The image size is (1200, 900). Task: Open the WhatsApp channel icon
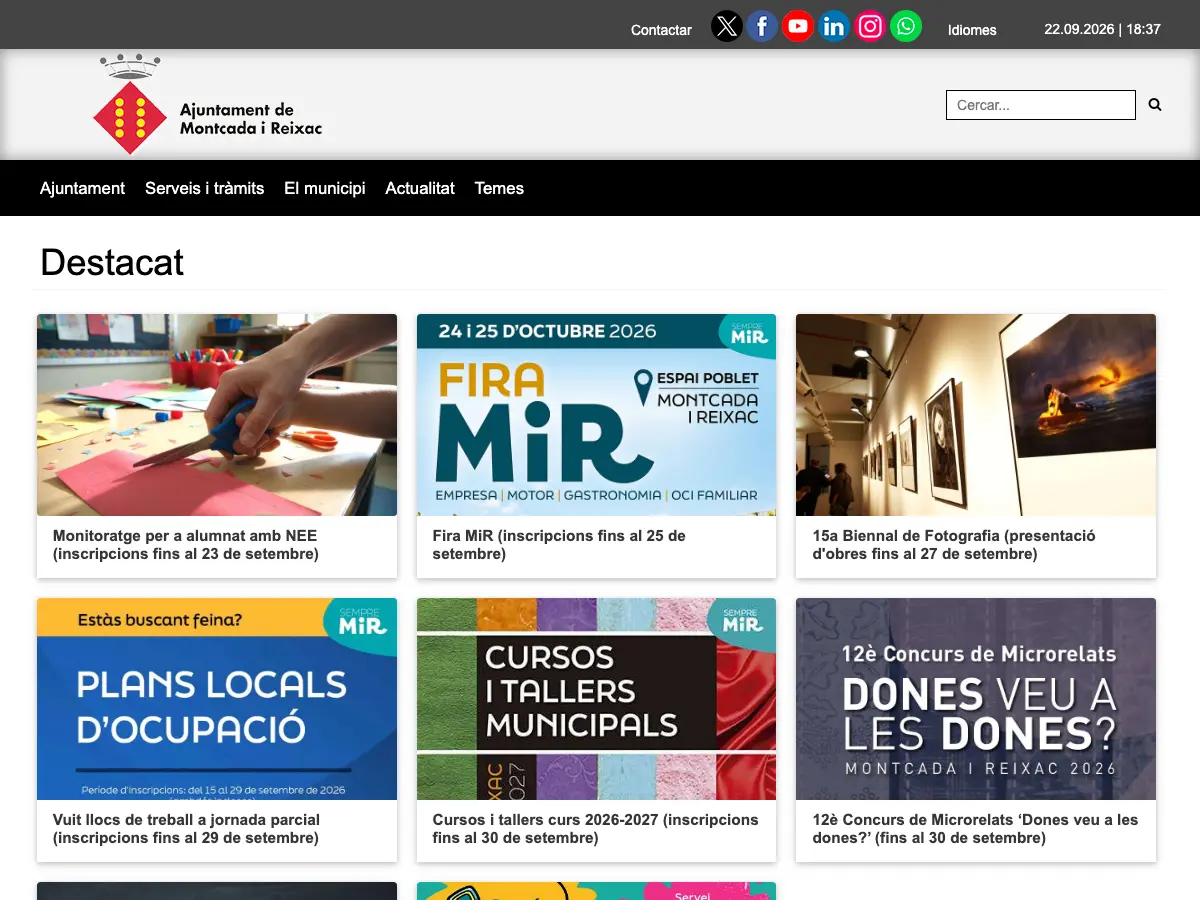(x=906, y=26)
